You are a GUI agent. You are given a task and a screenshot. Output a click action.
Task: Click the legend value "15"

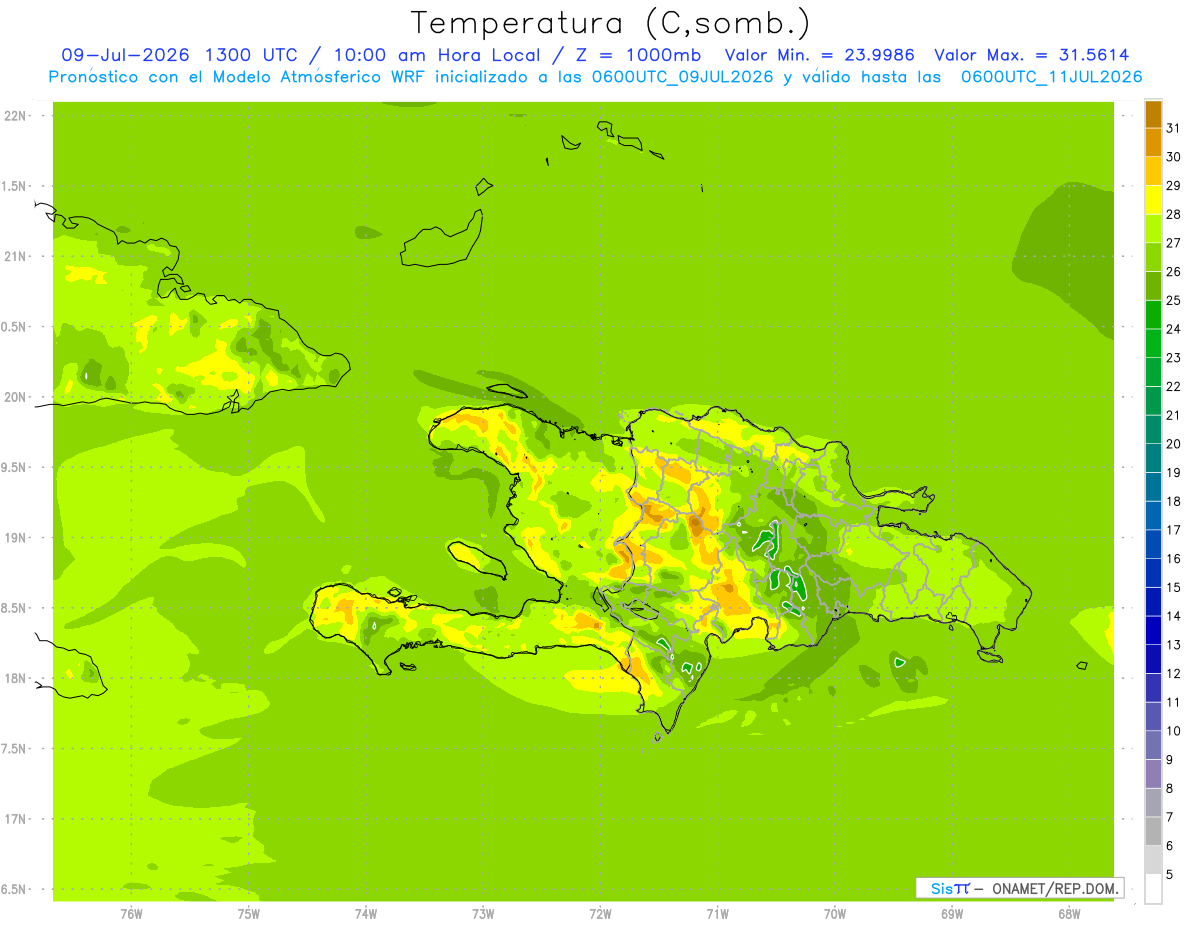1173,587
